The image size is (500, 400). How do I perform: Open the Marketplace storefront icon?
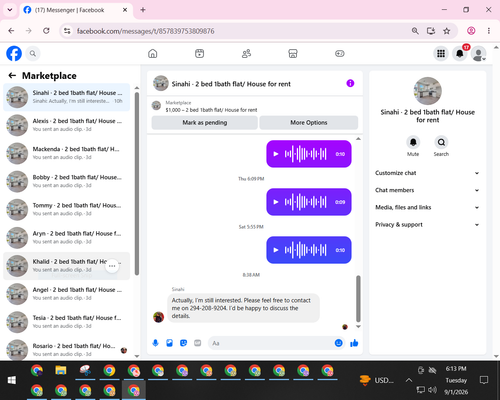293,53
